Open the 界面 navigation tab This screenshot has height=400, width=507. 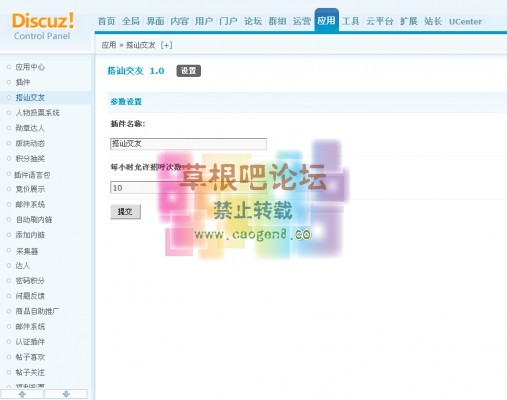[x=155, y=21]
